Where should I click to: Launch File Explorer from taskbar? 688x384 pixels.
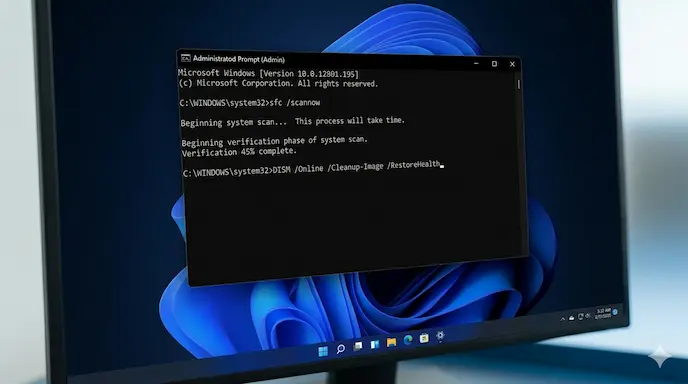click(x=391, y=342)
